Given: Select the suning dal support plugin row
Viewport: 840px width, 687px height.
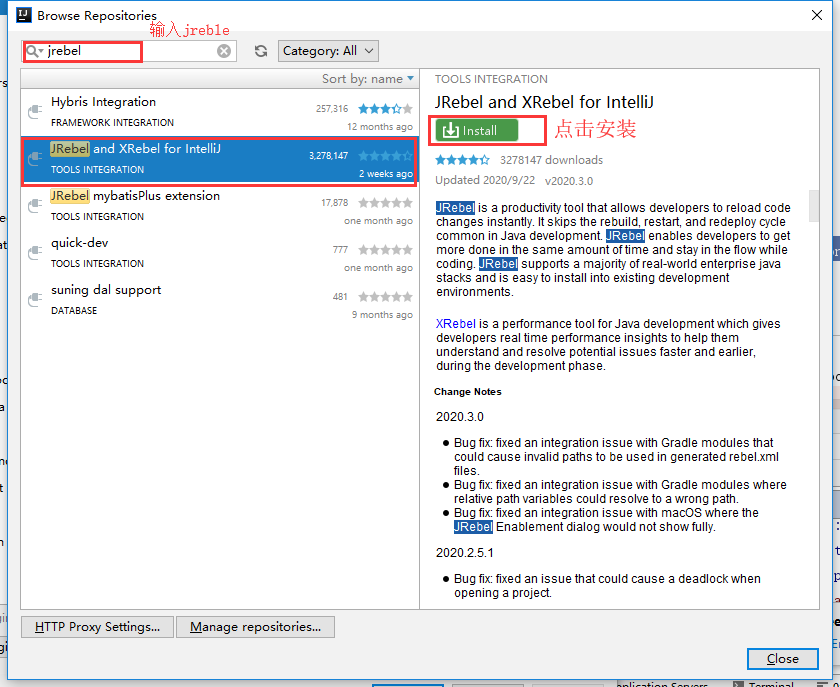Looking at the screenshot, I should pos(220,302).
